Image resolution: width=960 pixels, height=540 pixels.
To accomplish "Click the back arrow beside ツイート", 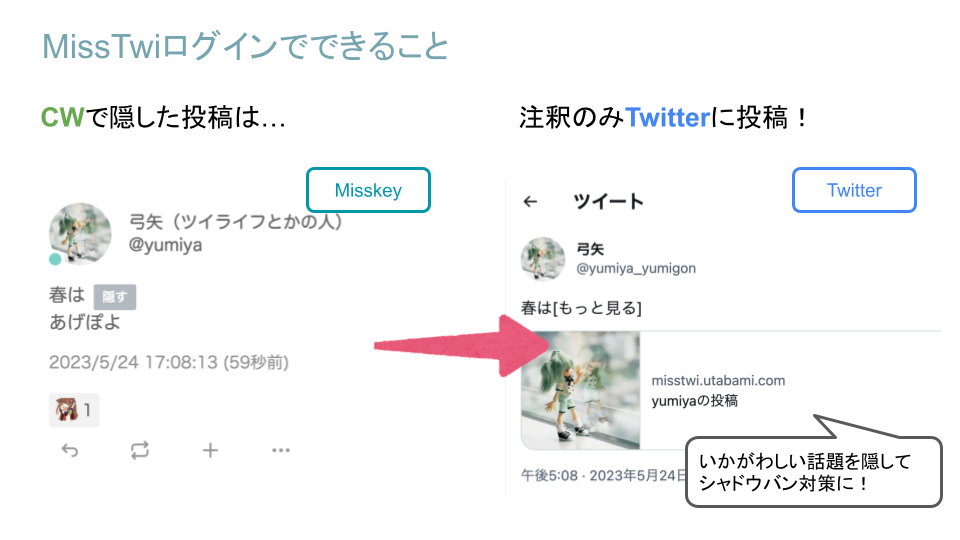I will (531, 201).
